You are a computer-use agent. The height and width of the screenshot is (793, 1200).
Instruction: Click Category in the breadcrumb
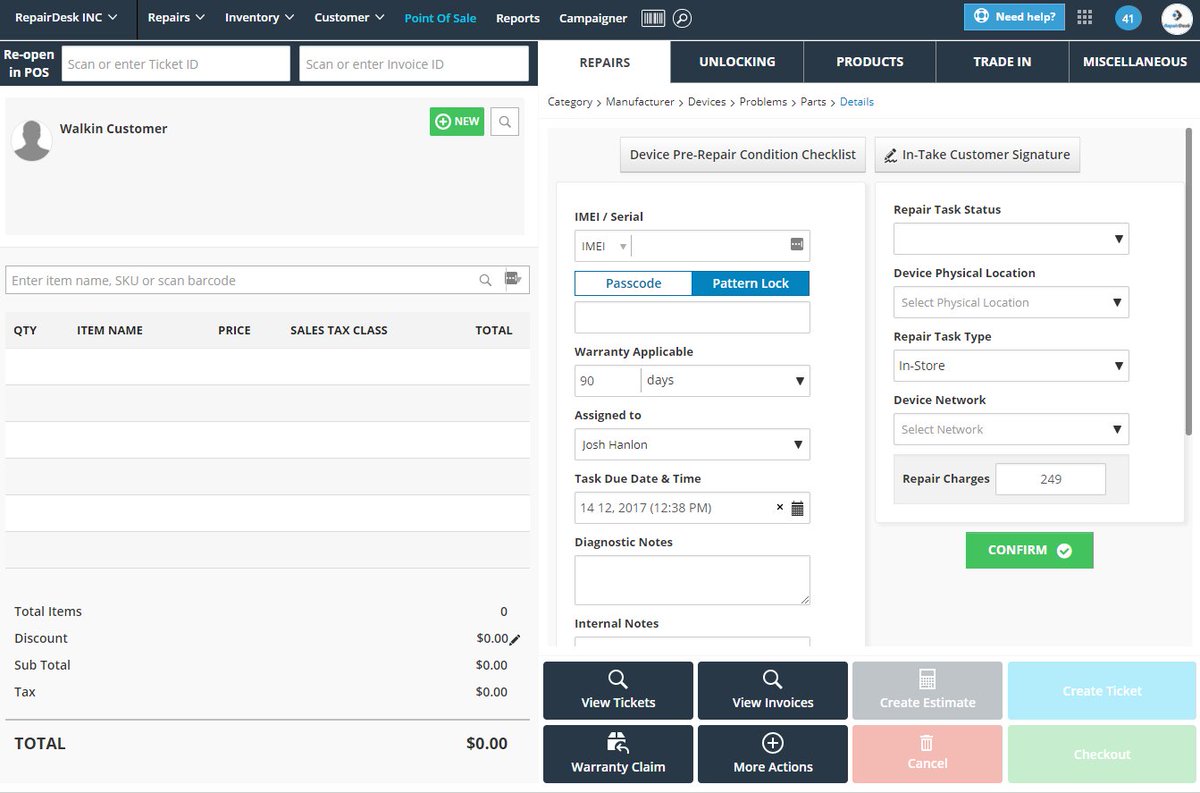click(570, 102)
